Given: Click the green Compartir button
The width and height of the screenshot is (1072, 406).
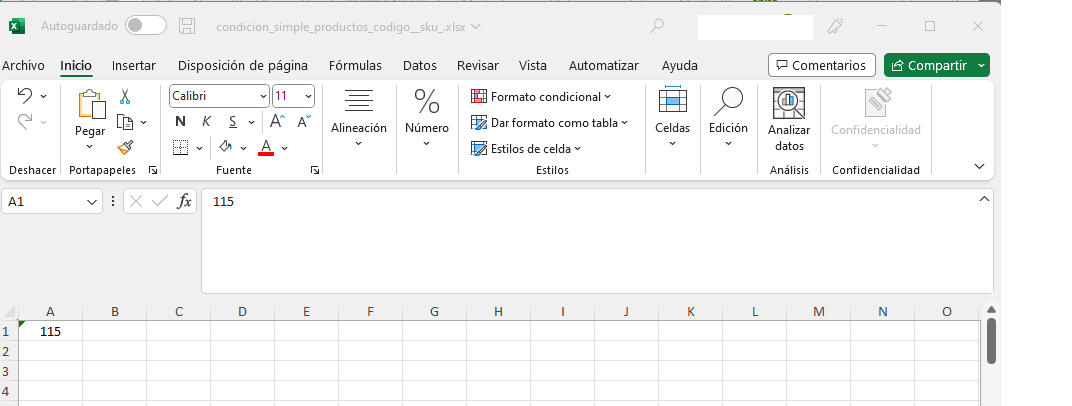Looking at the screenshot, I should pos(929,66).
